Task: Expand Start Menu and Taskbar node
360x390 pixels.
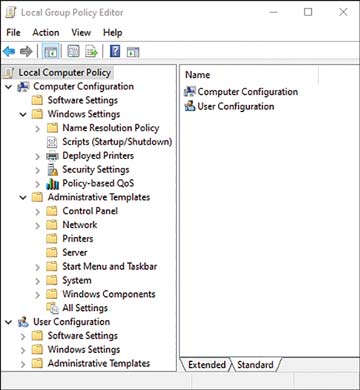Action: (x=38, y=267)
